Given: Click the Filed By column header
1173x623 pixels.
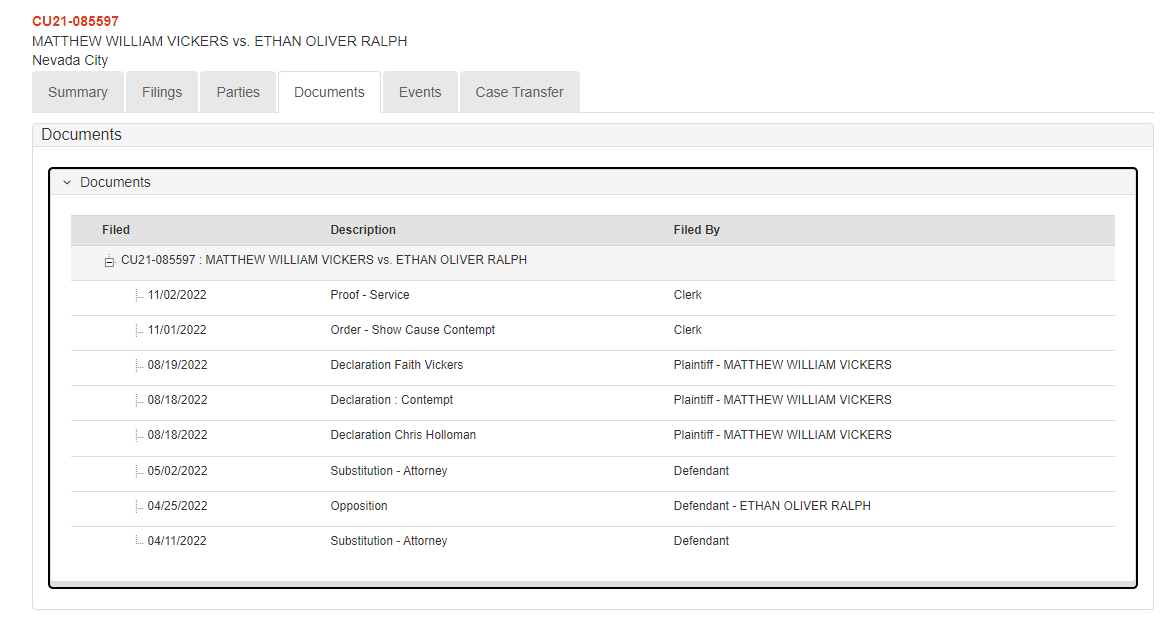Looking at the screenshot, I should [696, 230].
